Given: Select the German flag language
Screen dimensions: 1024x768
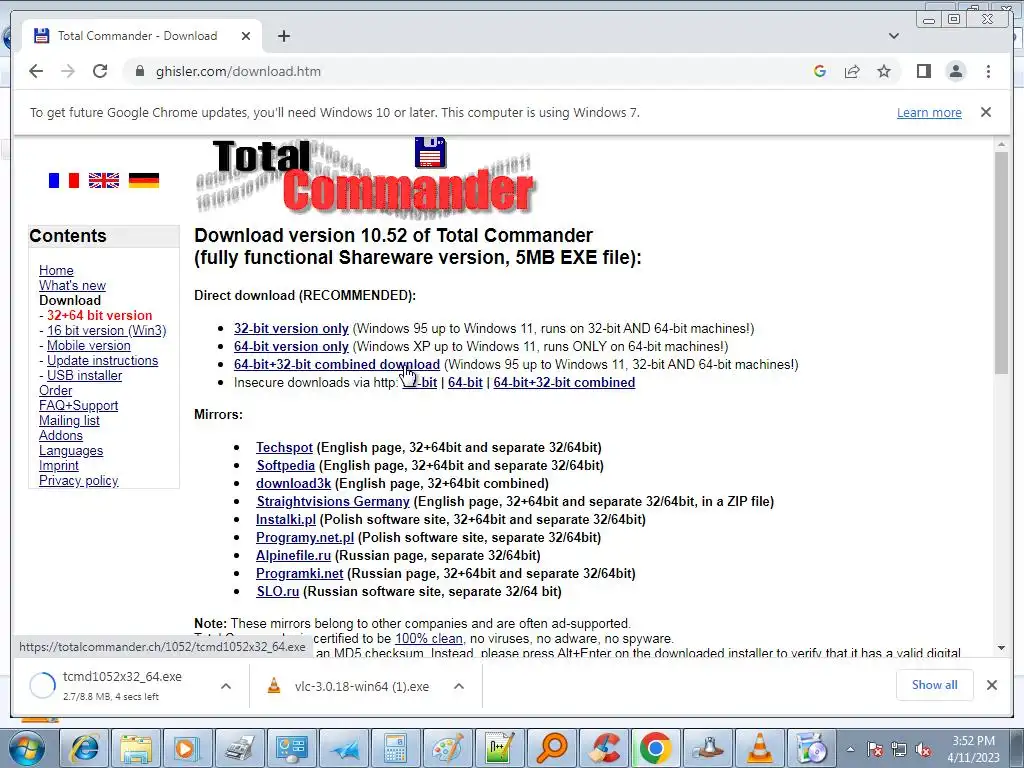Looking at the screenshot, I should [x=144, y=180].
